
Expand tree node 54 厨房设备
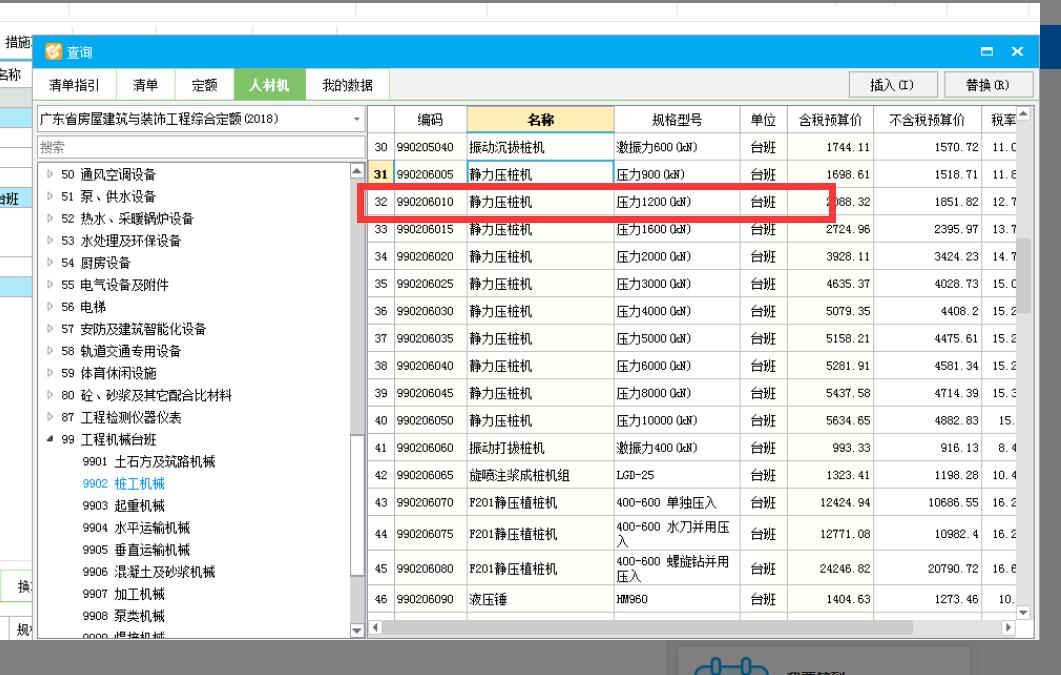50,263
